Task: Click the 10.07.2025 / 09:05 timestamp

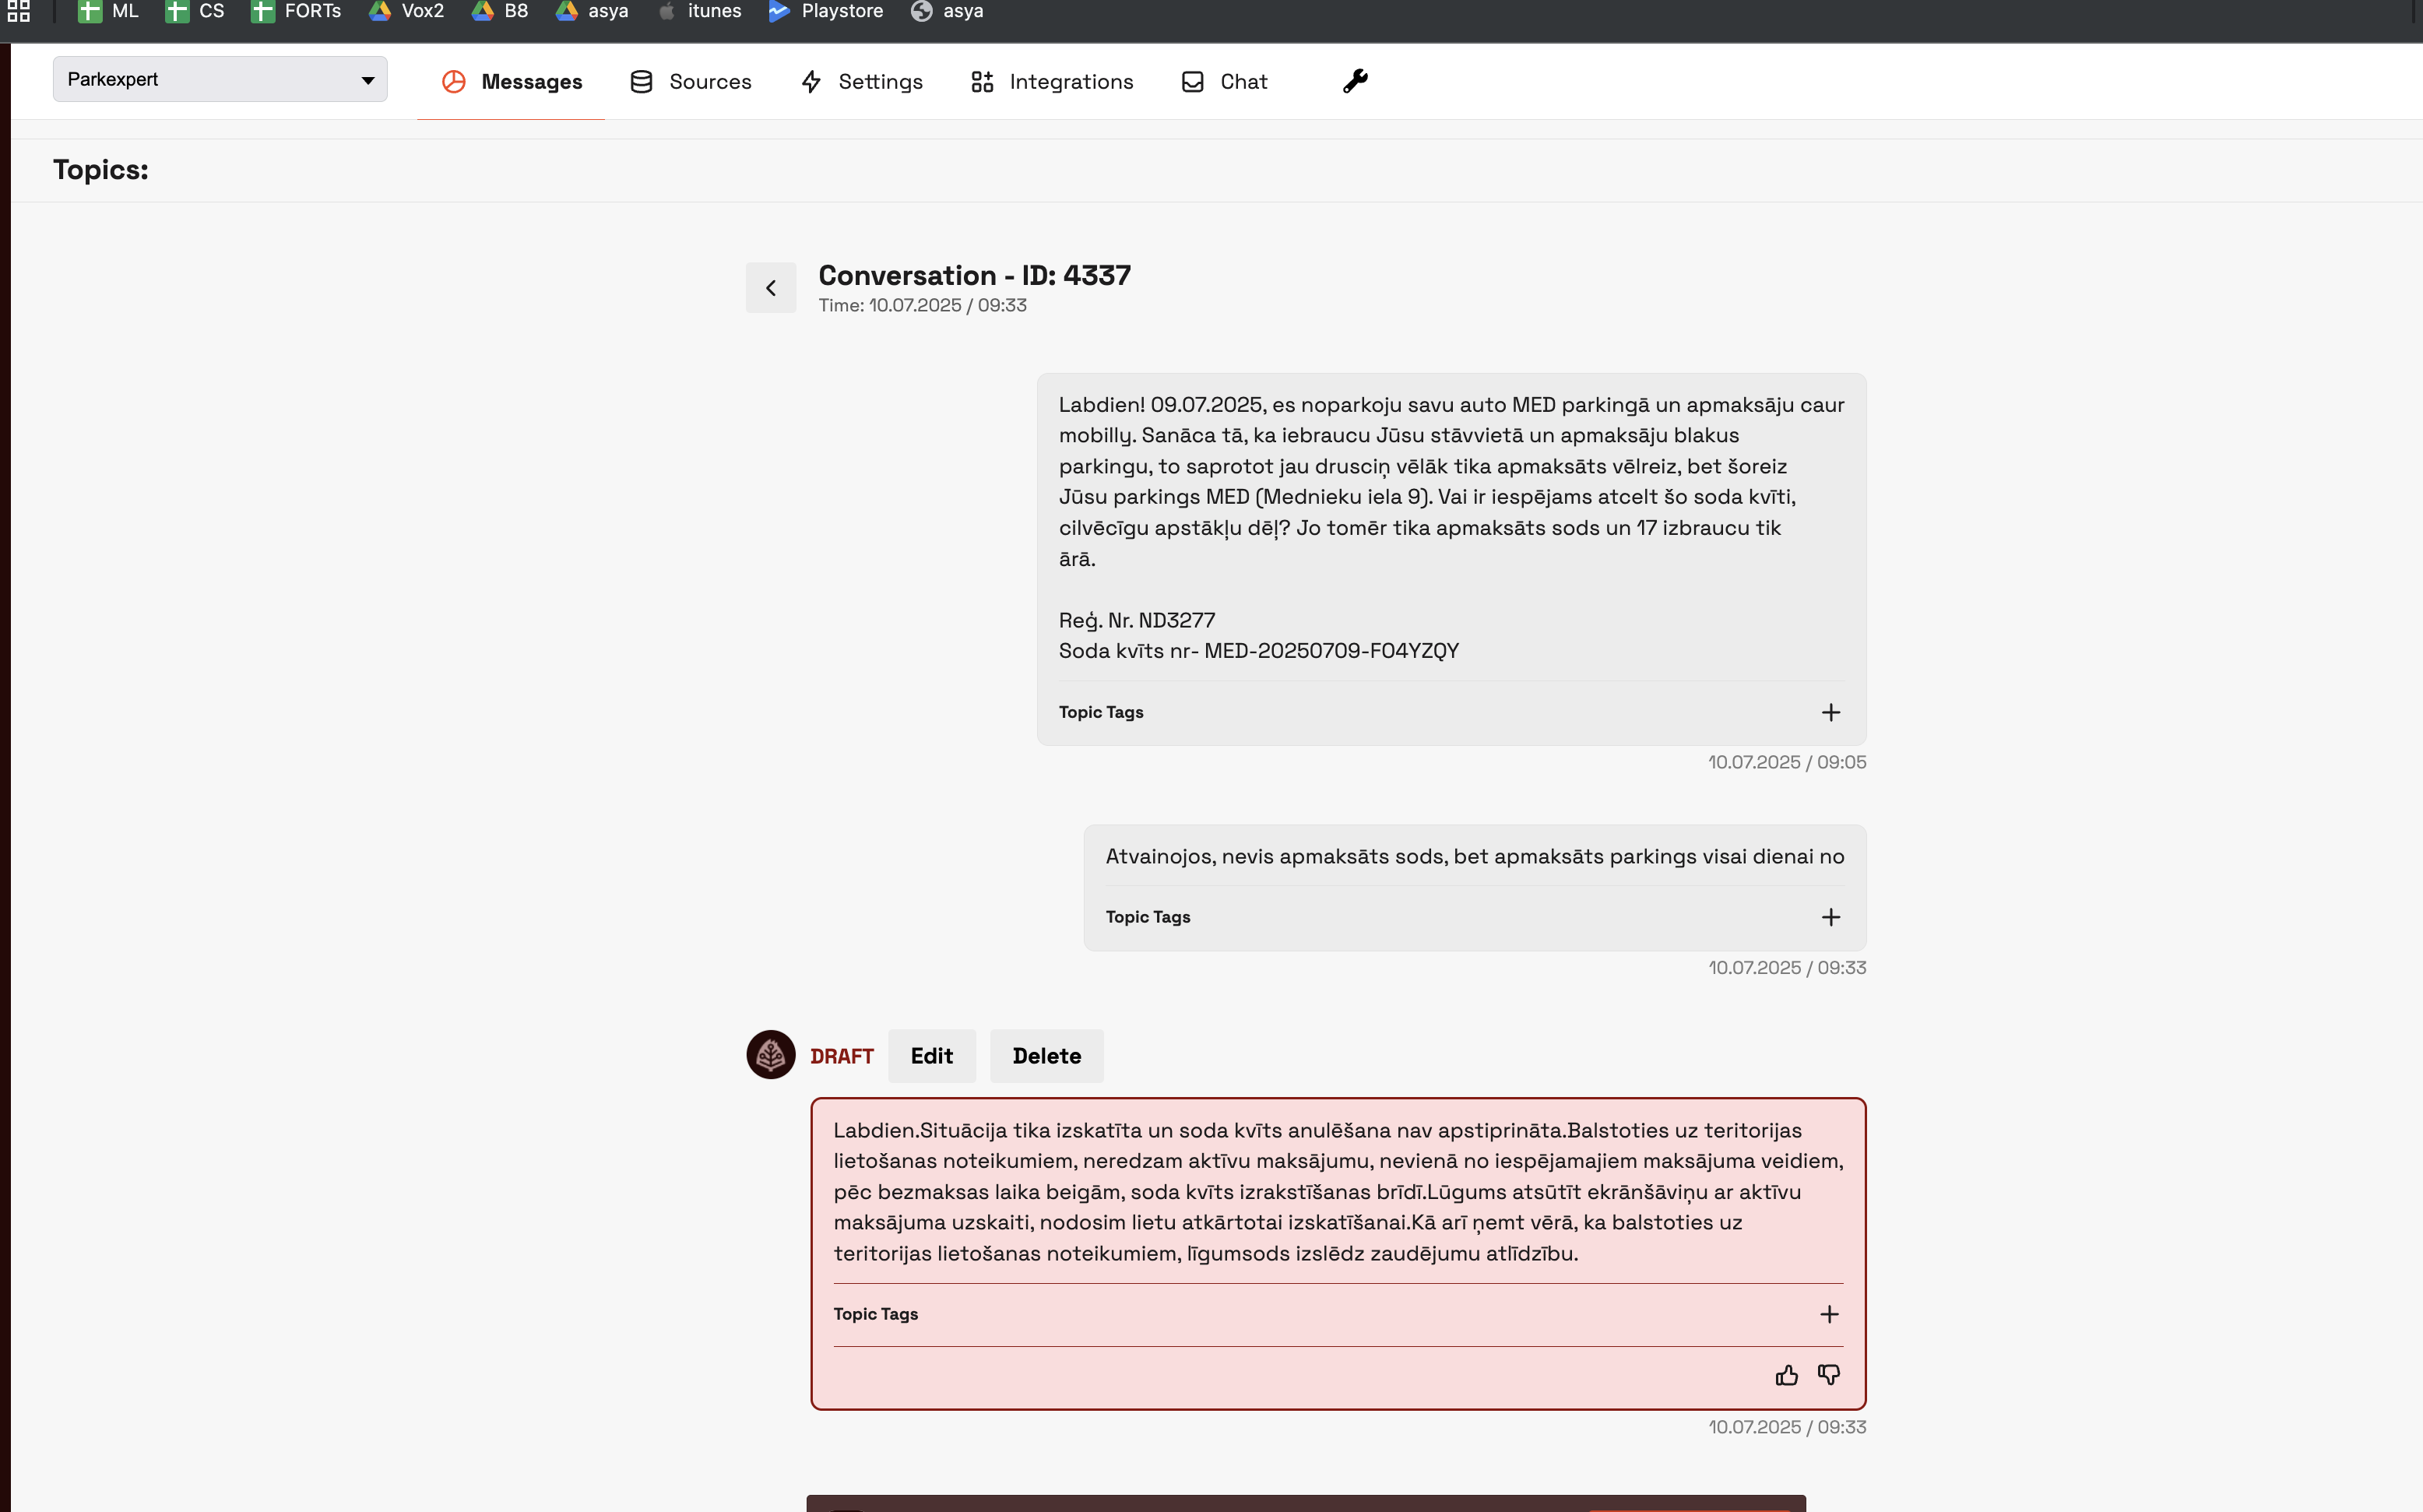Action: (x=1787, y=762)
